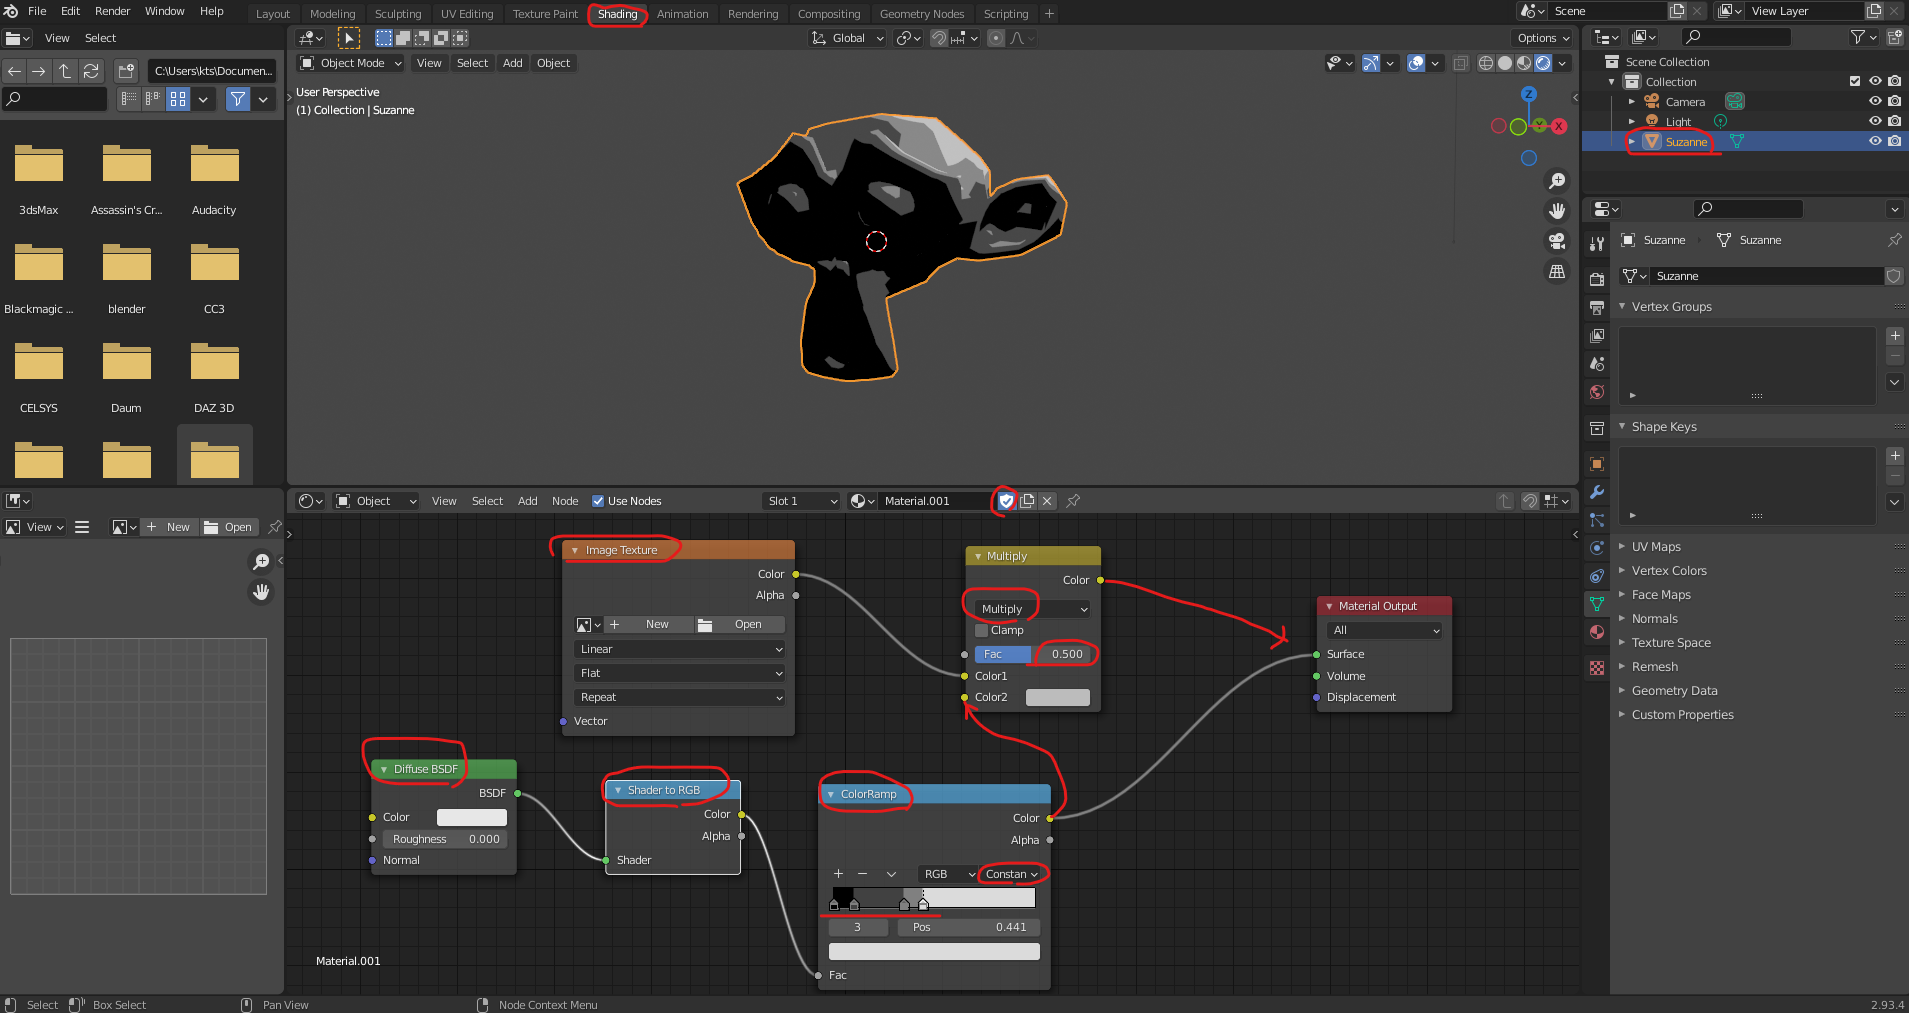Click the add vertex group plus button
1909x1013 pixels.
point(1895,336)
